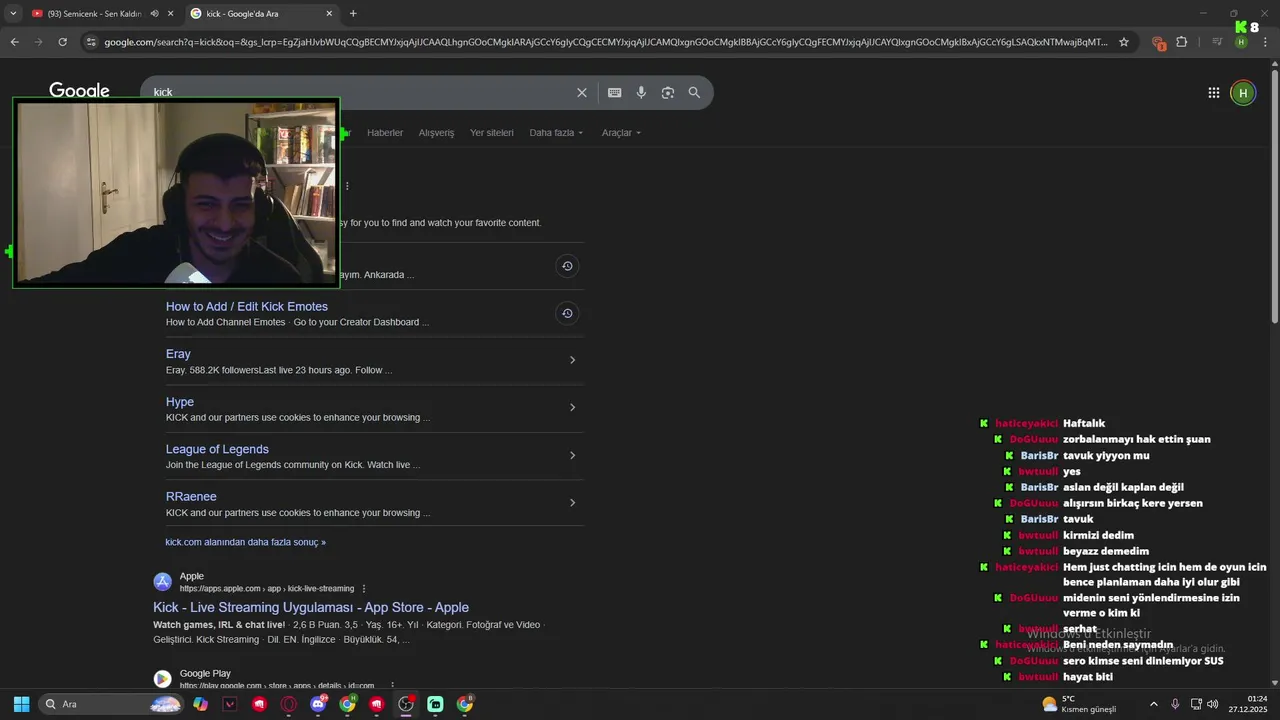Open the Chrome profile H in toolbar
Image resolution: width=1280 pixels, height=720 pixels.
1241,42
